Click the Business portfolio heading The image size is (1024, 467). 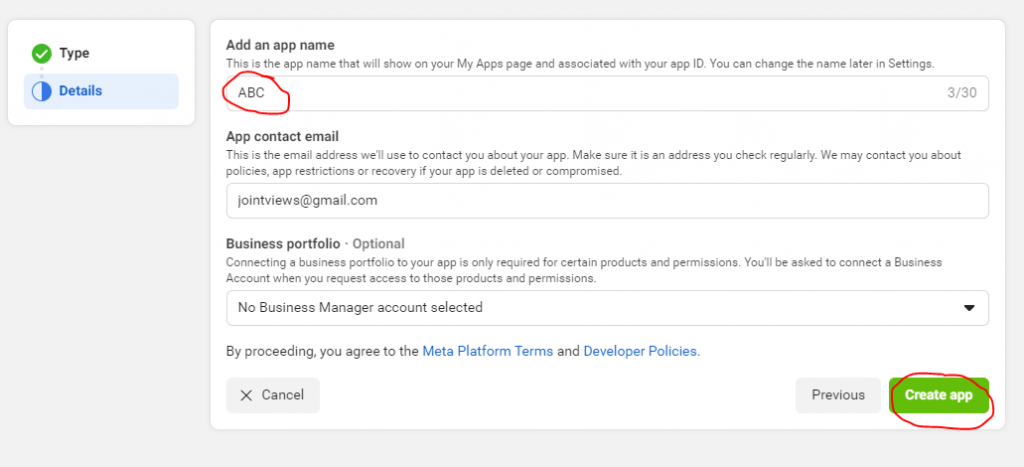coord(283,244)
